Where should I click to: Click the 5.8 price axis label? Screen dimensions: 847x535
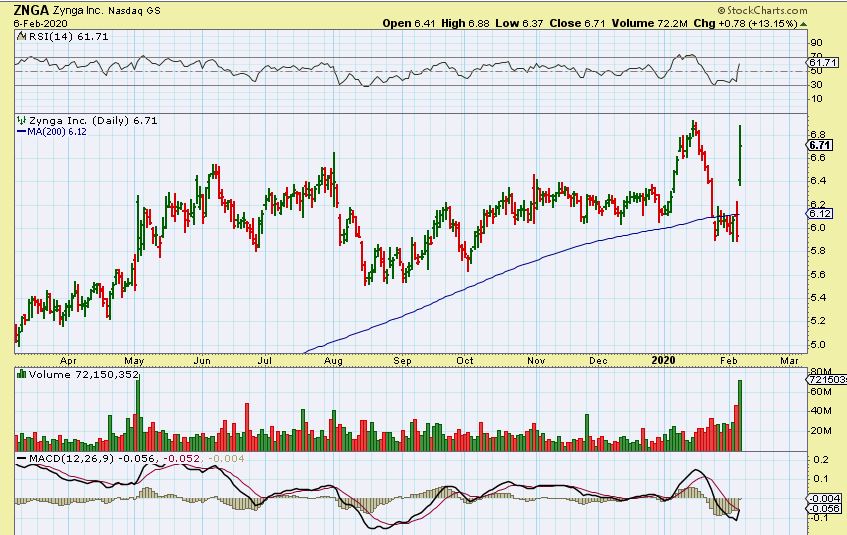817,251
